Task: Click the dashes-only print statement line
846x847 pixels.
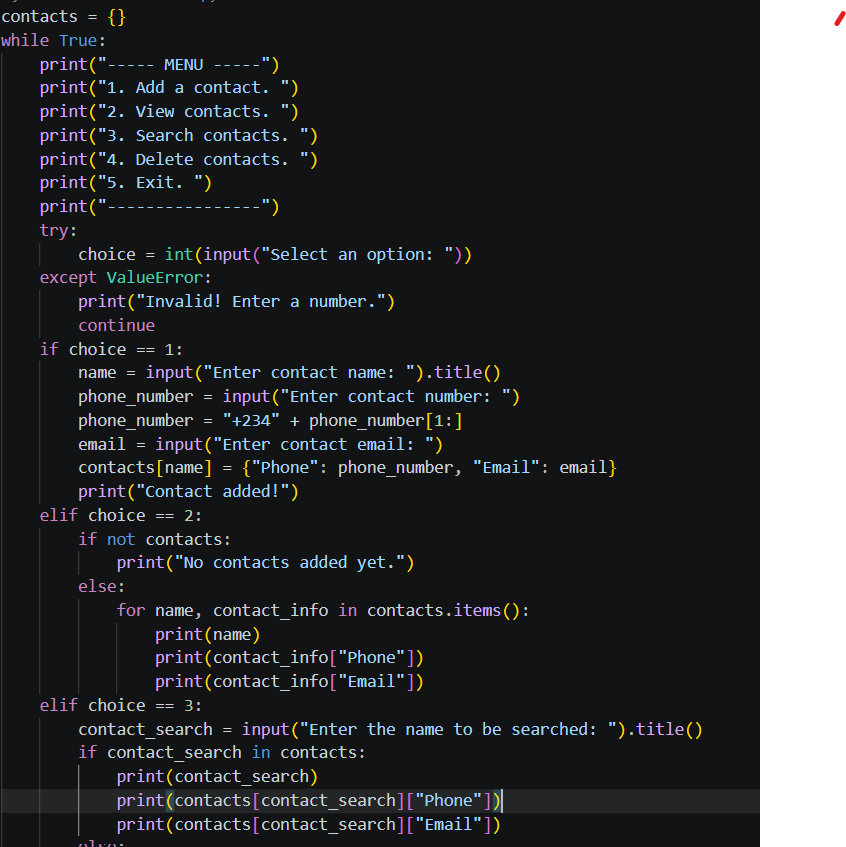Action: tap(159, 206)
